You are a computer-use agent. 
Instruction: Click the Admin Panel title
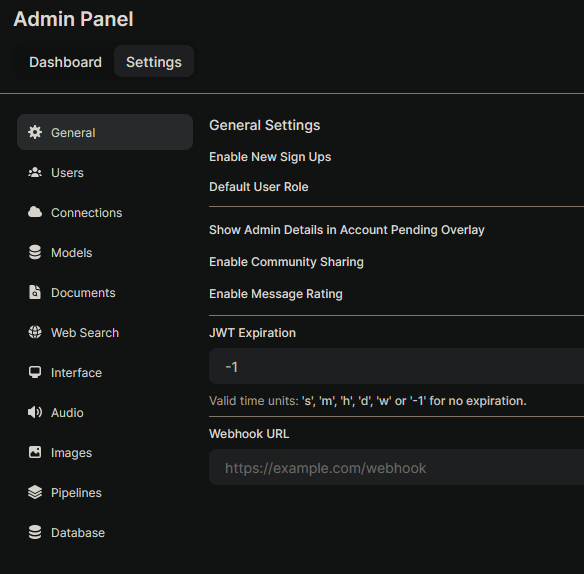tap(73, 19)
